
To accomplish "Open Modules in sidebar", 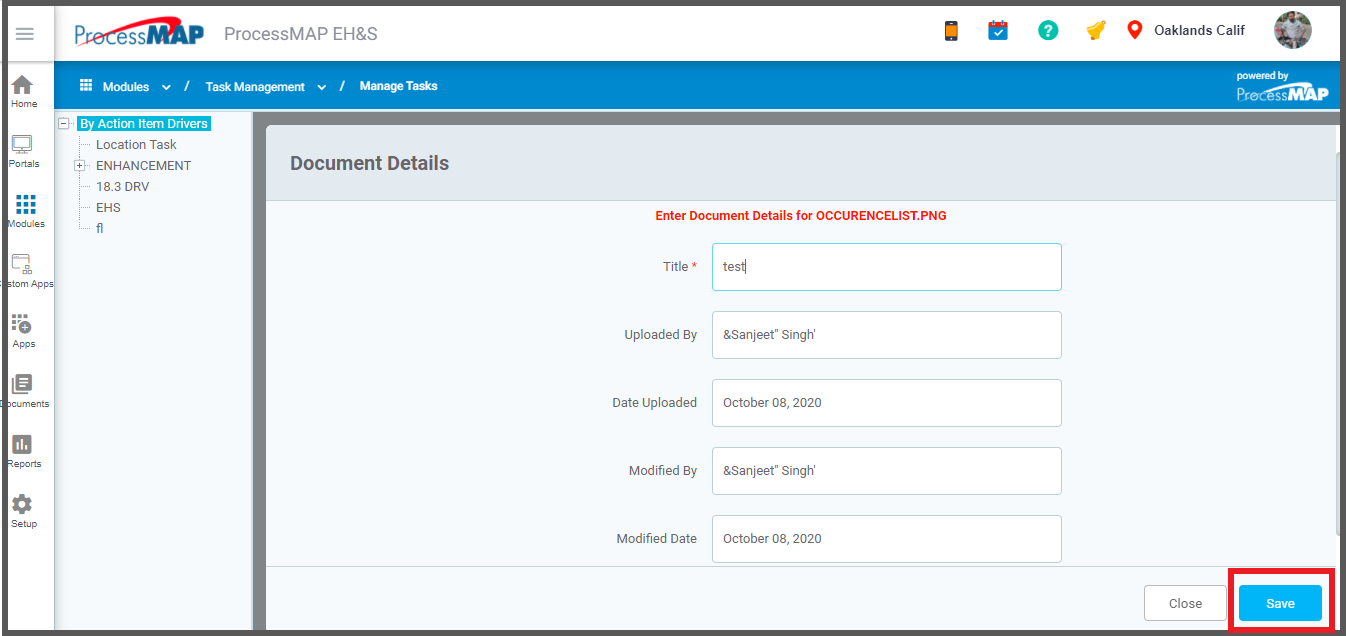I will pyautogui.click(x=24, y=212).
